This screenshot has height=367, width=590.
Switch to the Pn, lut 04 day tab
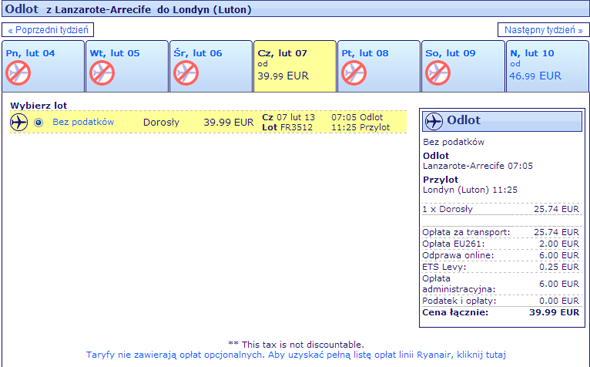point(43,66)
